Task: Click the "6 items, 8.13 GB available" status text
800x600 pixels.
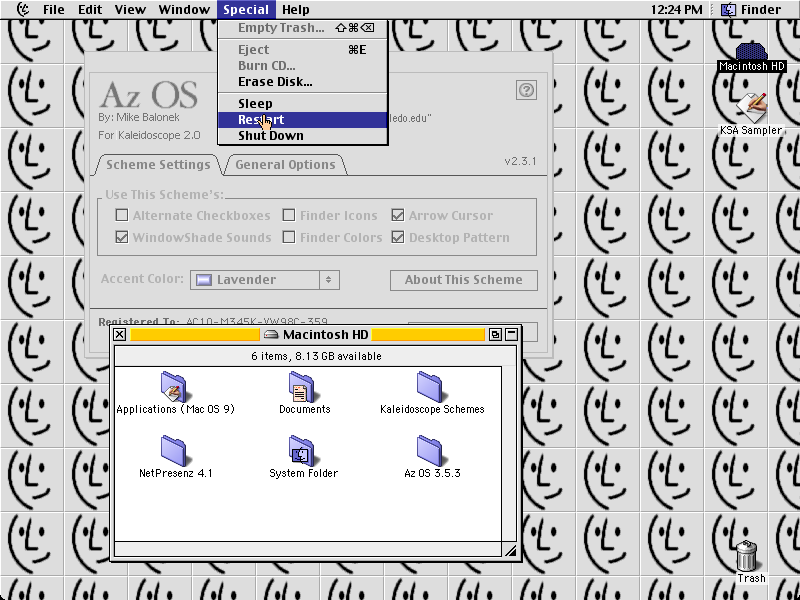Action: click(316, 356)
